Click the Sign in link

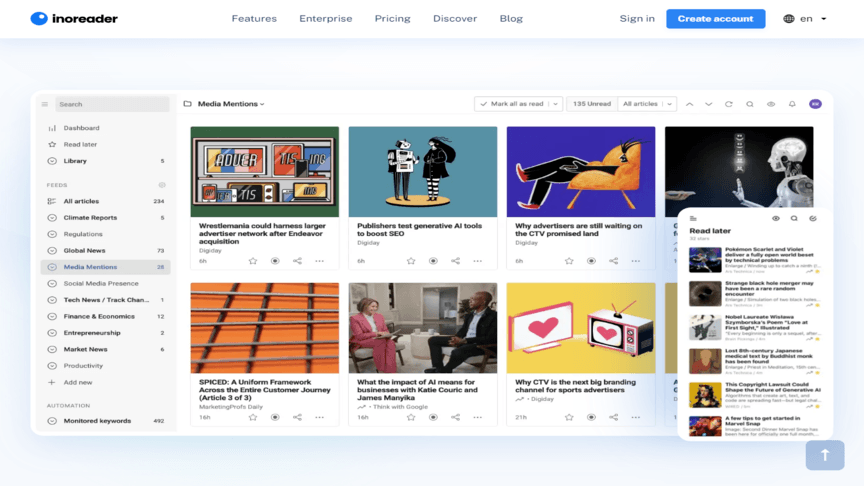(x=637, y=18)
